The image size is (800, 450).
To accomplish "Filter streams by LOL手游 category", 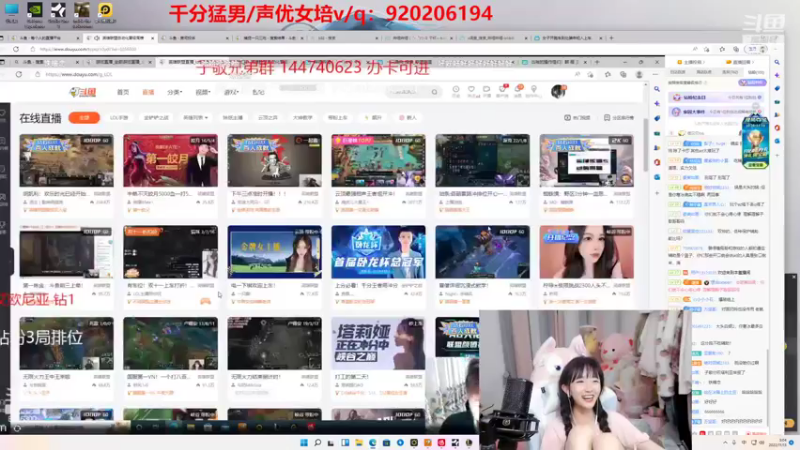I will point(119,118).
